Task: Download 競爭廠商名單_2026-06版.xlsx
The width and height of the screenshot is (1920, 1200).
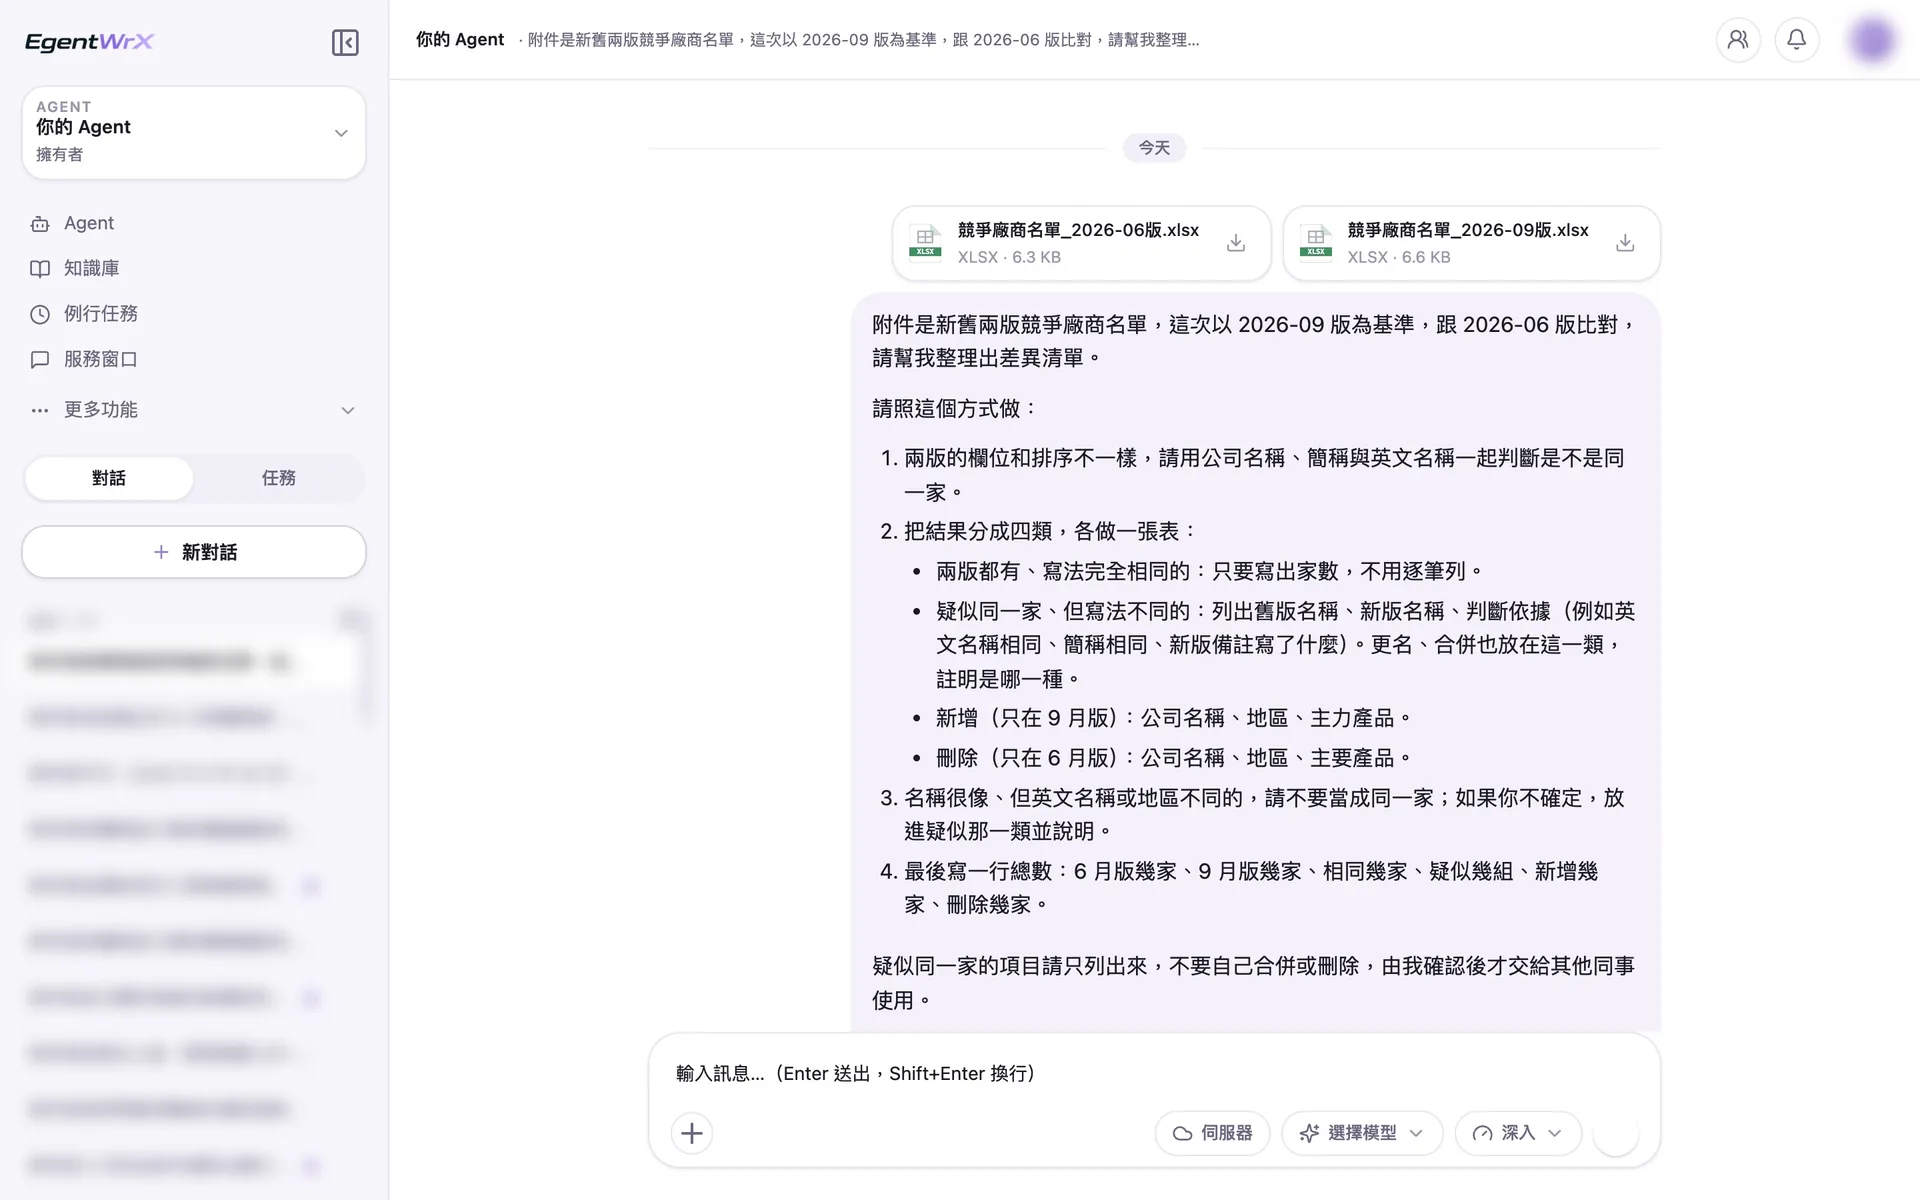Action: [x=1236, y=243]
